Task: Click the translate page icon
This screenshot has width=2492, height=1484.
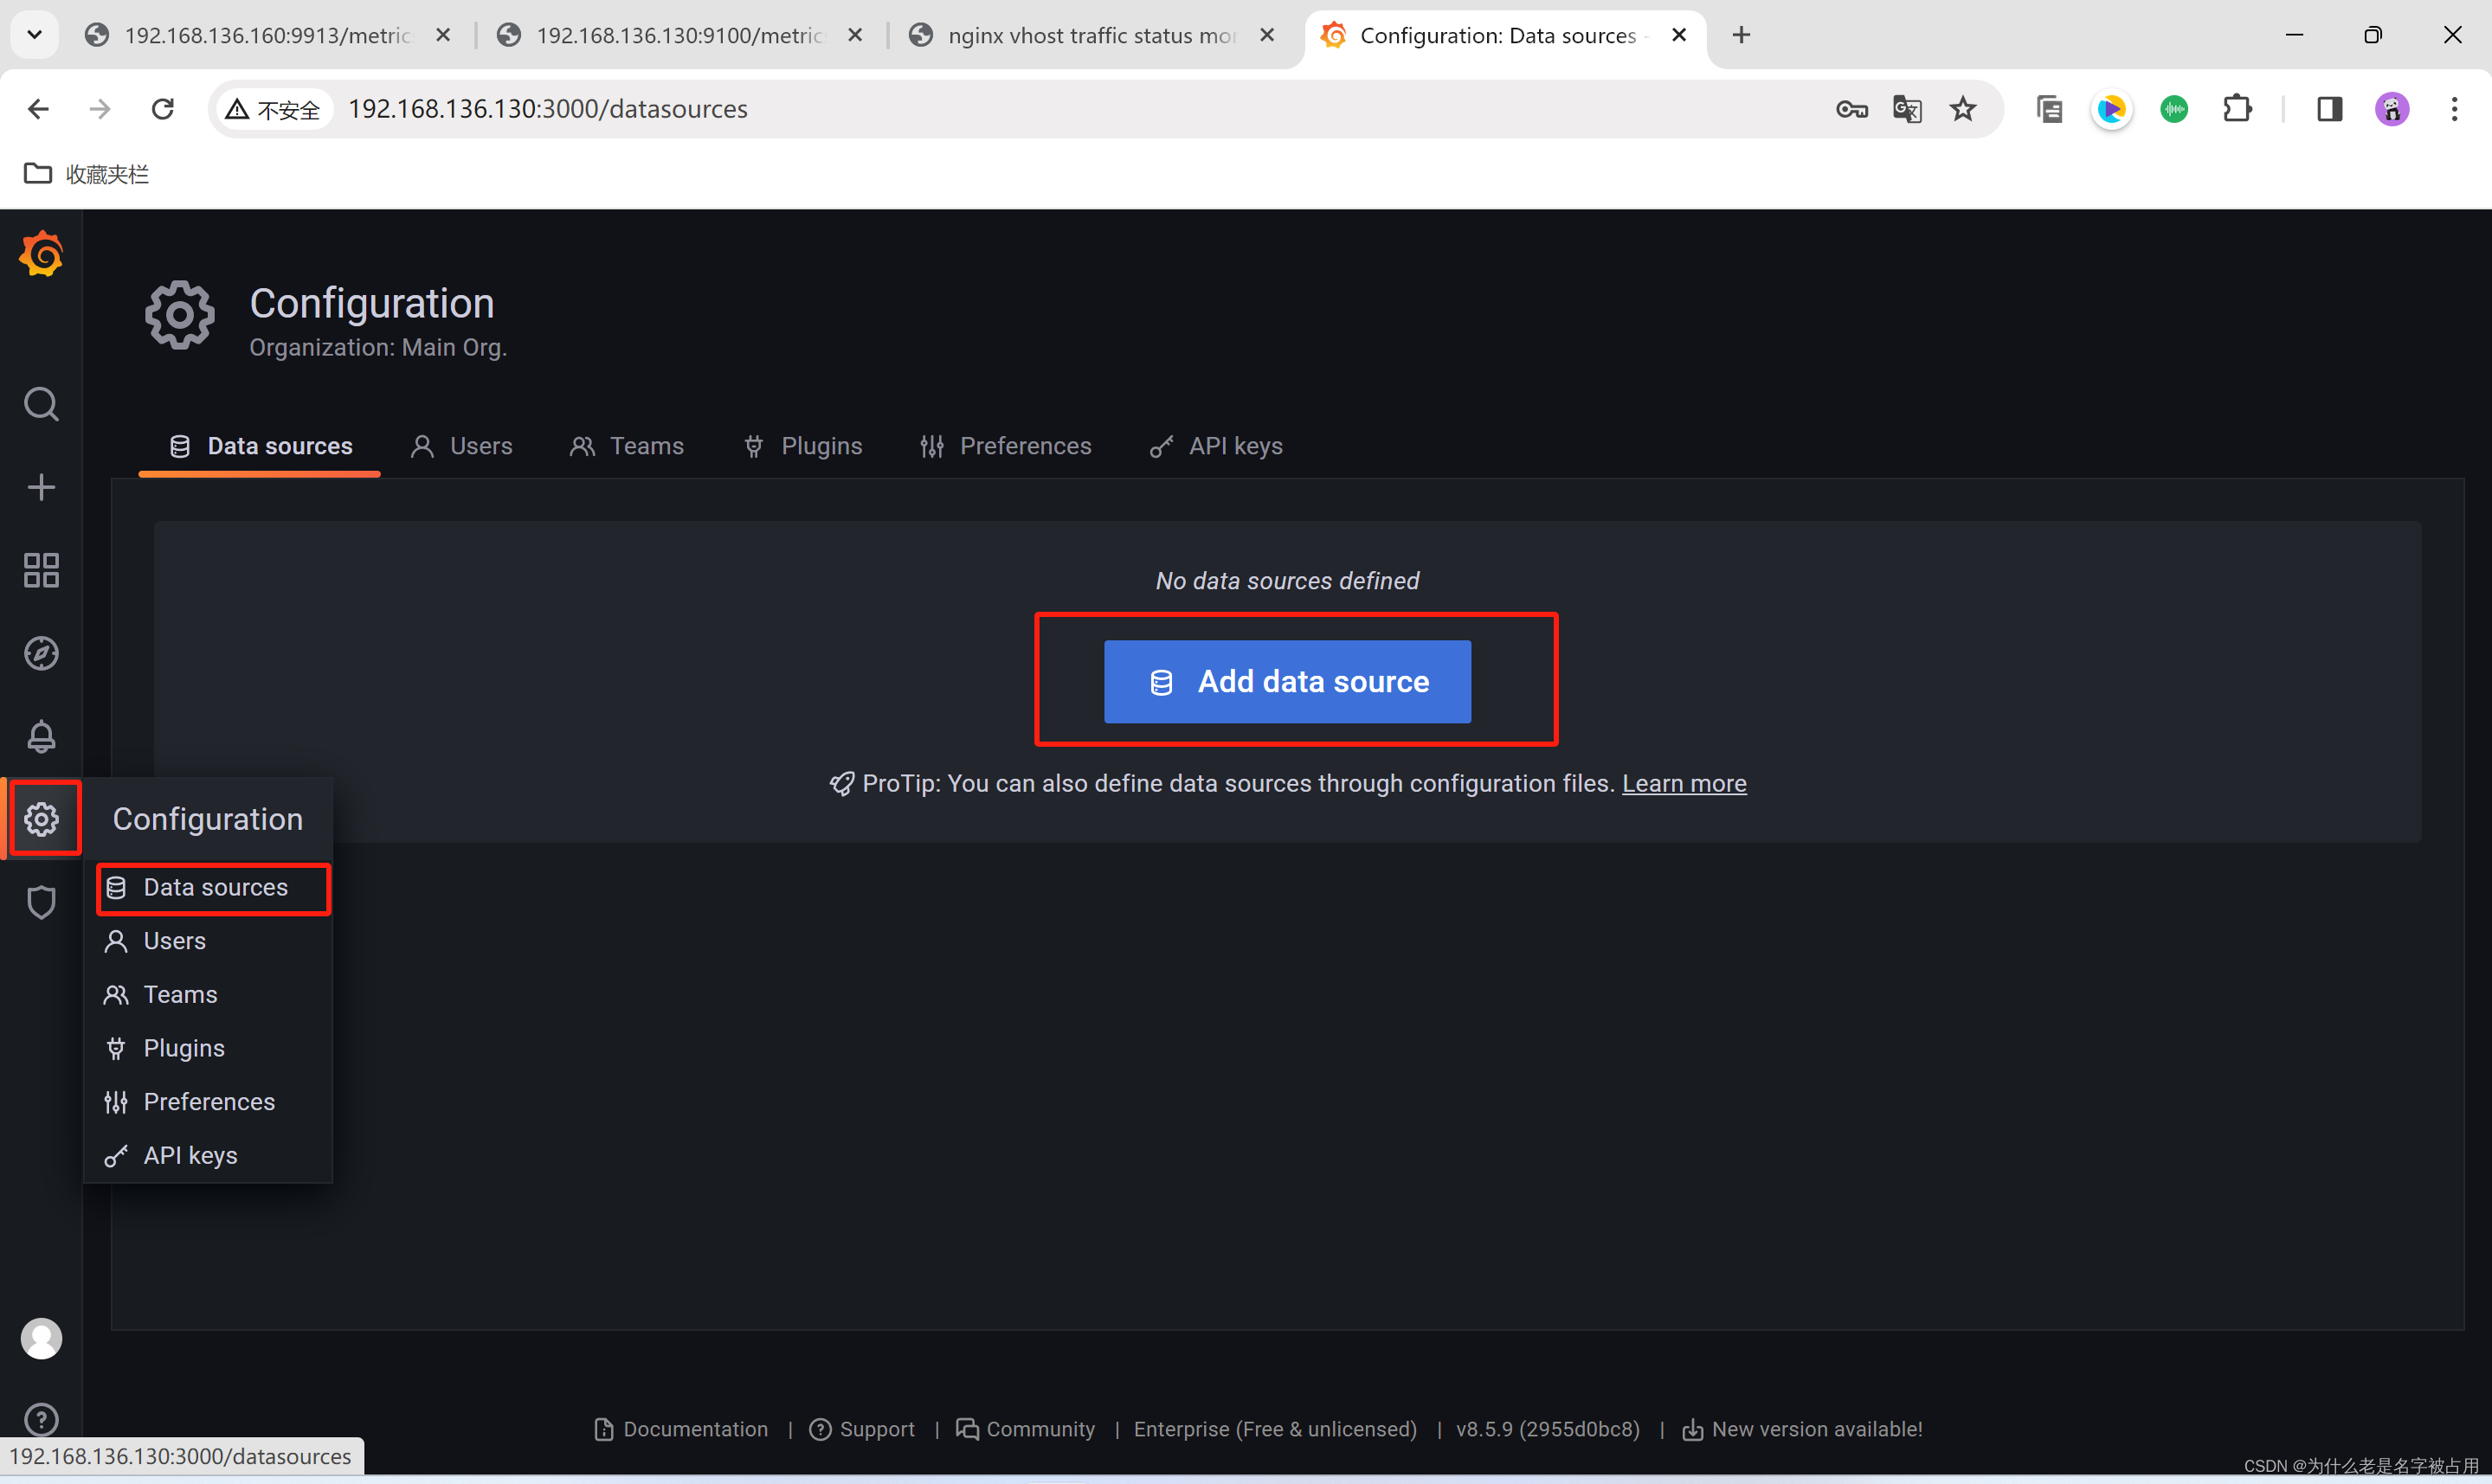Action: tap(1907, 109)
